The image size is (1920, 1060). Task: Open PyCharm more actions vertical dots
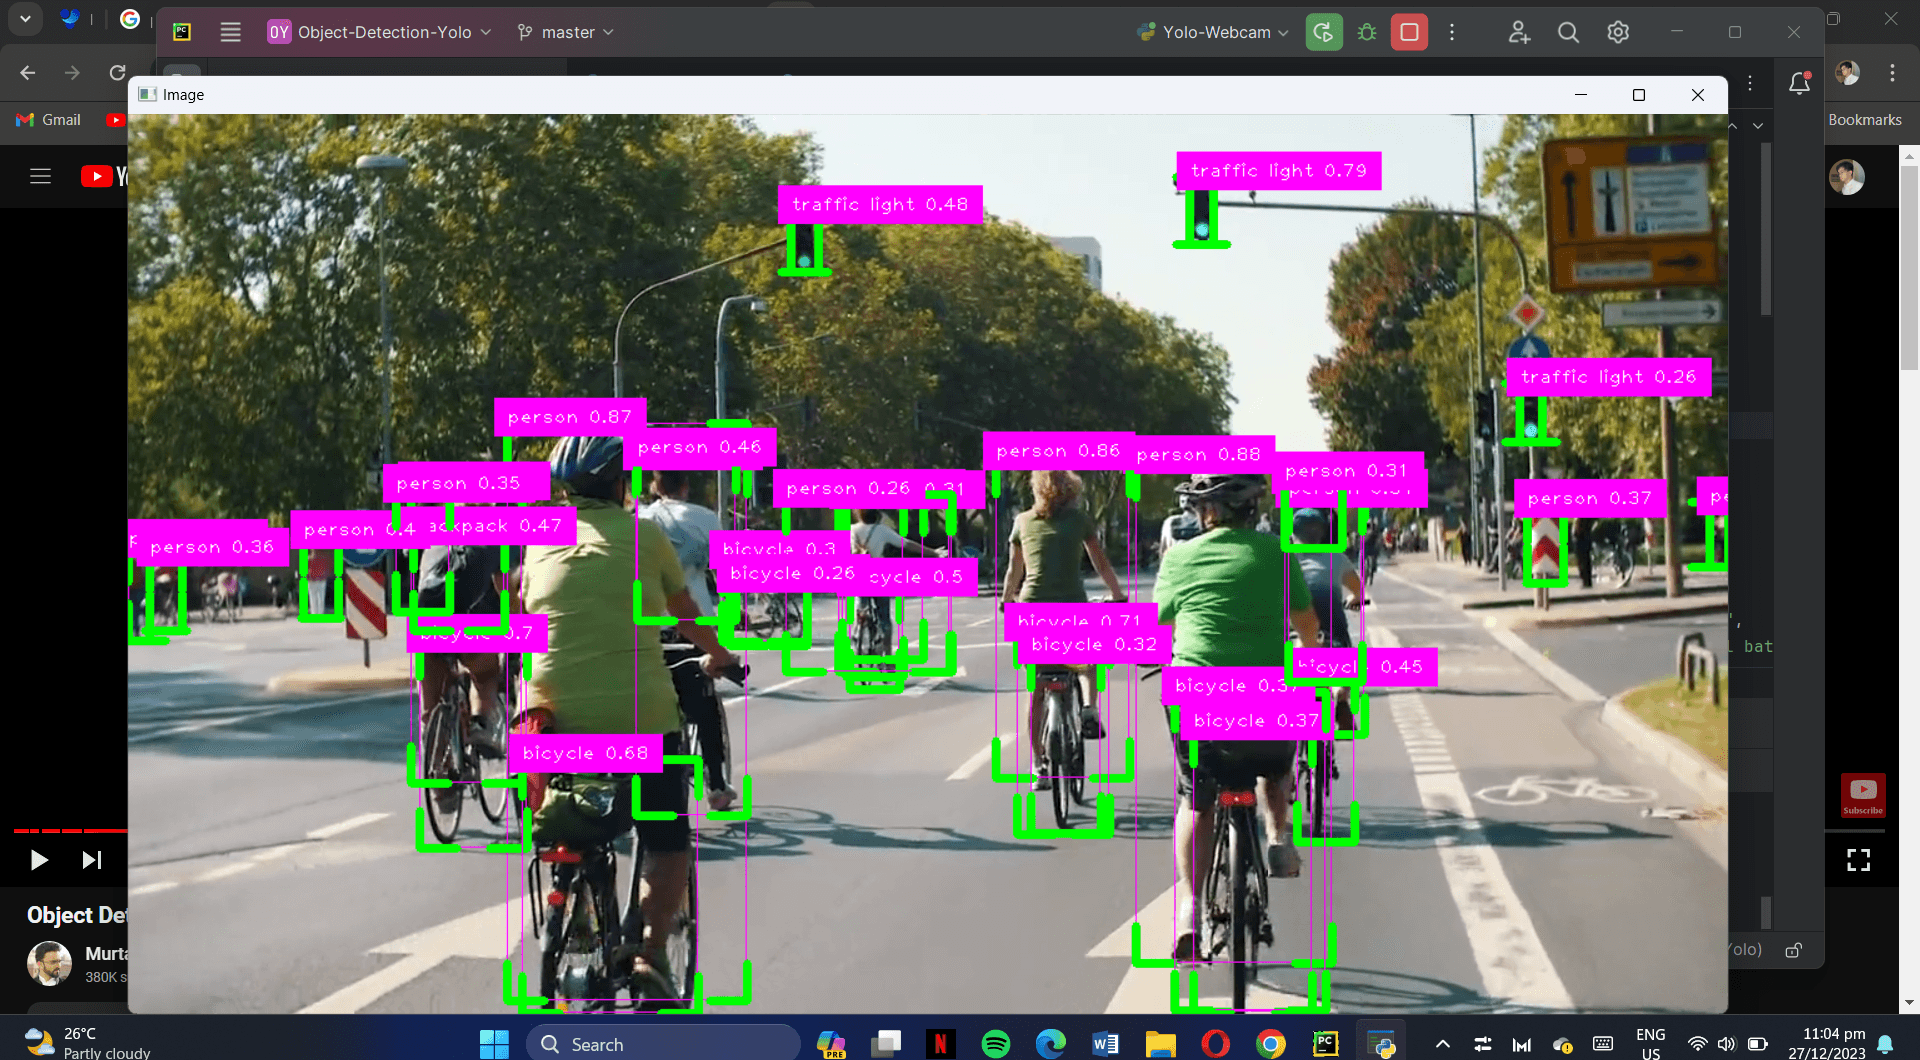tap(1452, 32)
